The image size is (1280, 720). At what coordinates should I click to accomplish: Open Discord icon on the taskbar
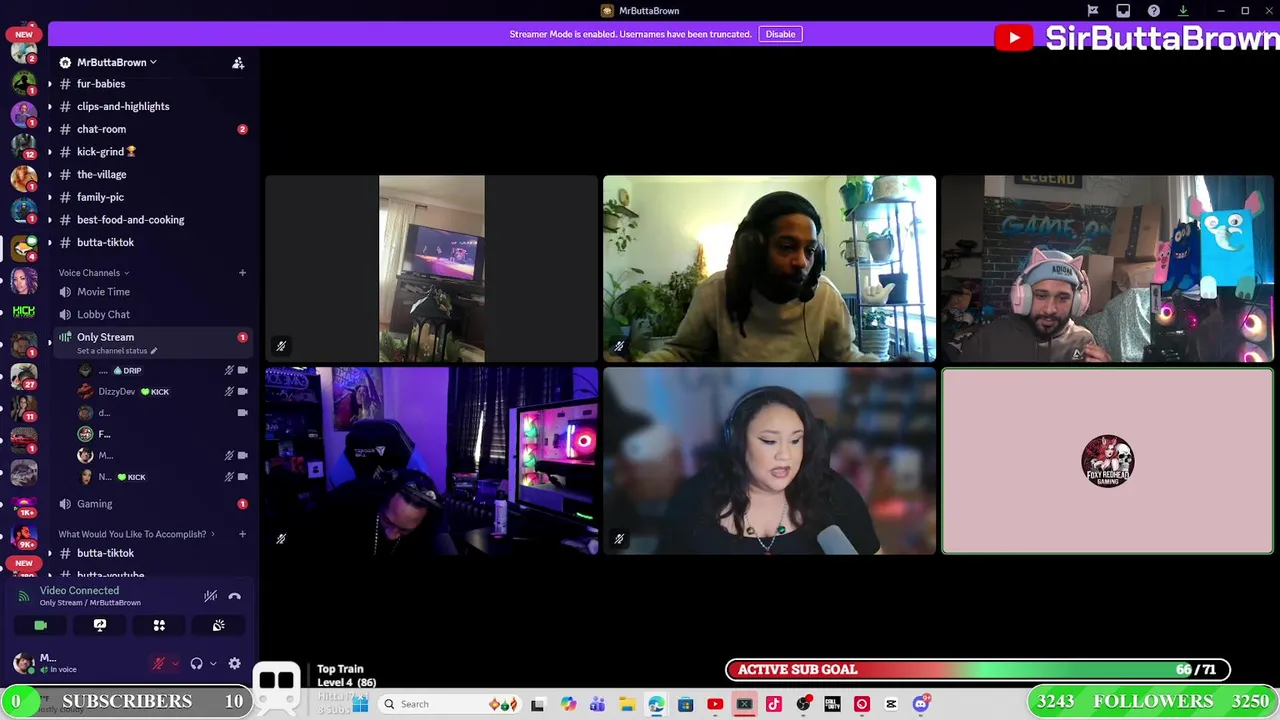click(x=921, y=704)
